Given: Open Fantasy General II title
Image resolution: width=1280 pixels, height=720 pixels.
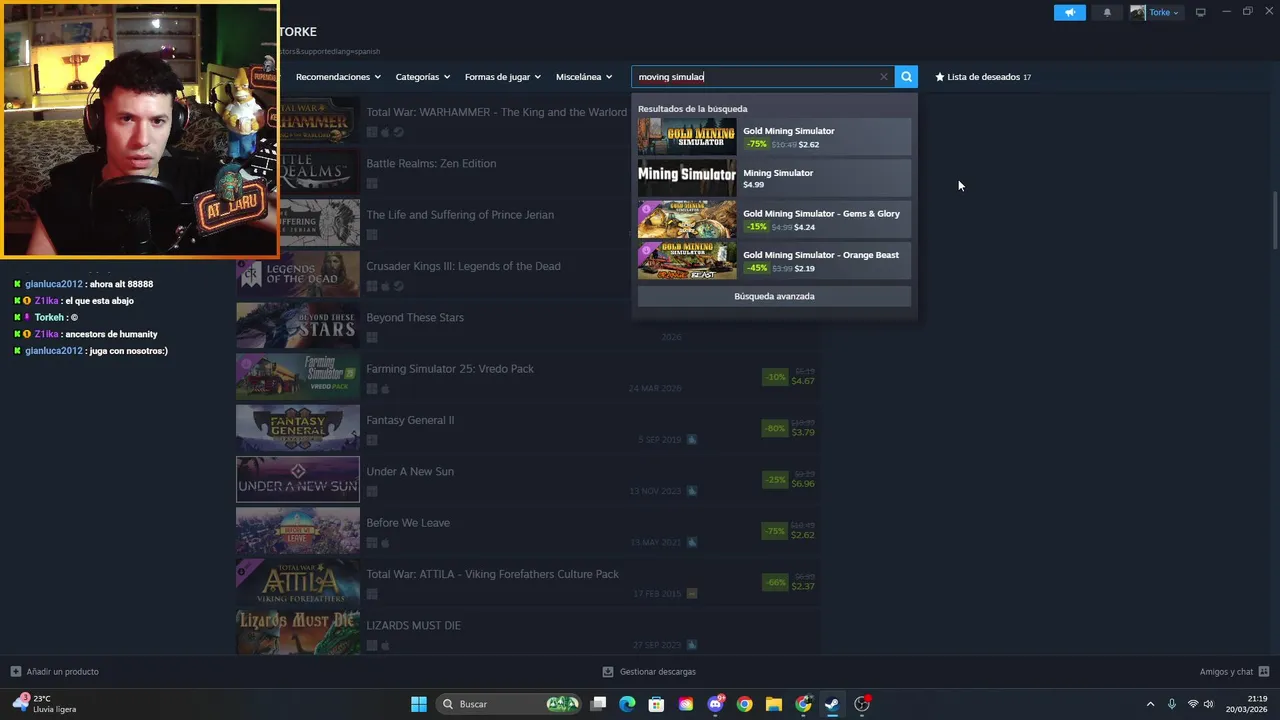Looking at the screenshot, I should click(410, 420).
